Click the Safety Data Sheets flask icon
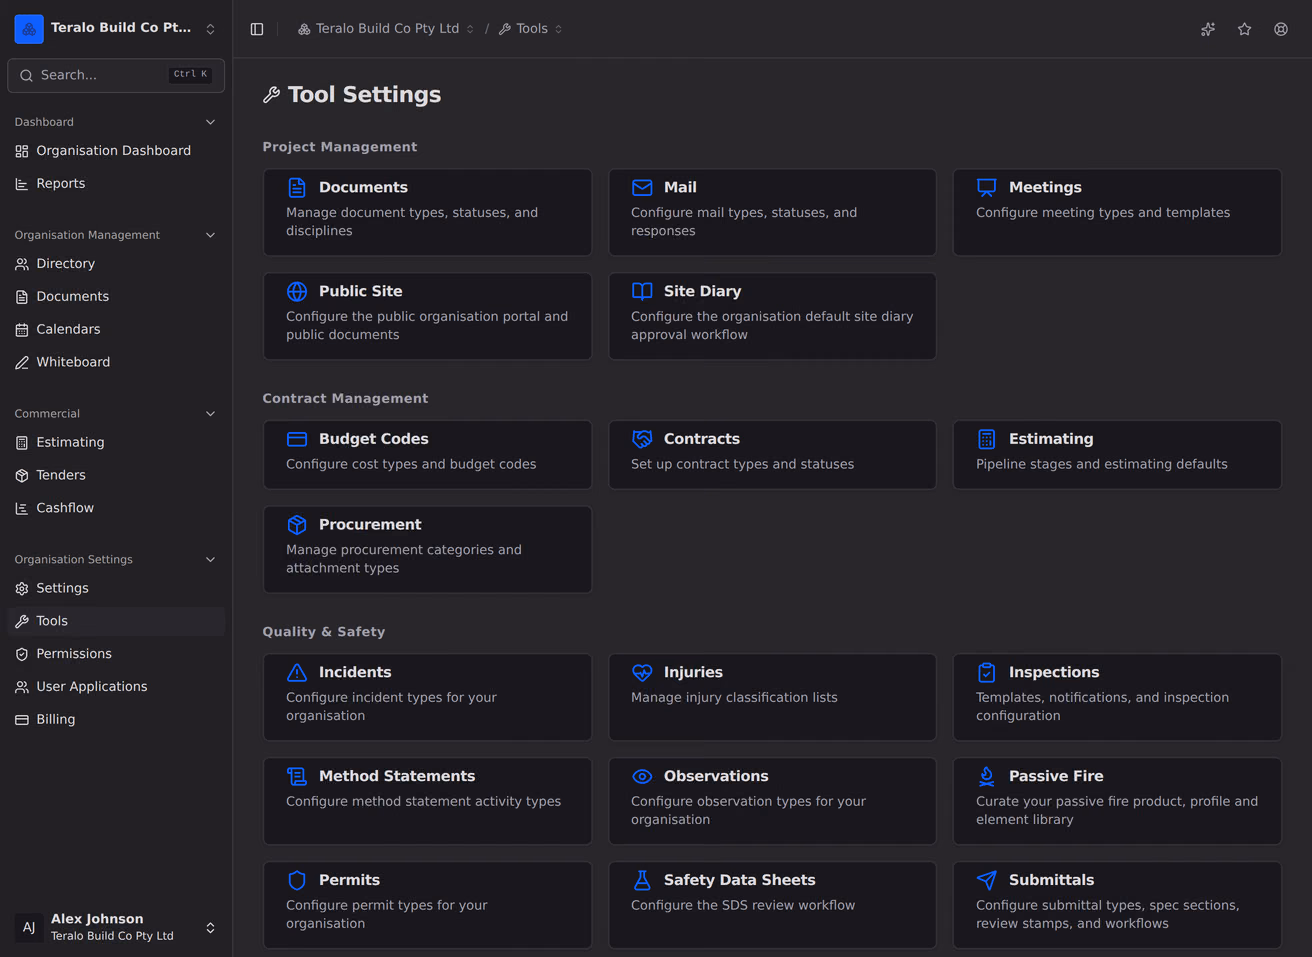This screenshot has width=1312, height=957. pyautogui.click(x=642, y=880)
